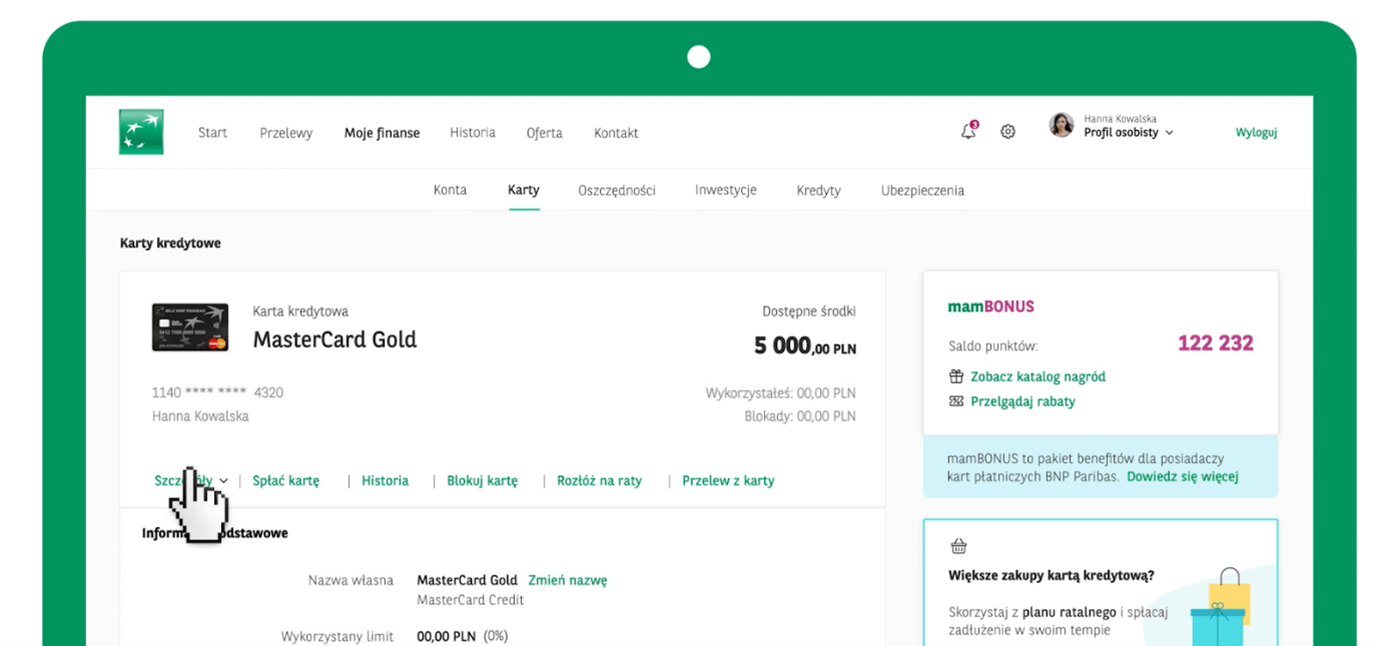Open settings via the gear icon
The image size is (1377, 646).
pos(1008,132)
